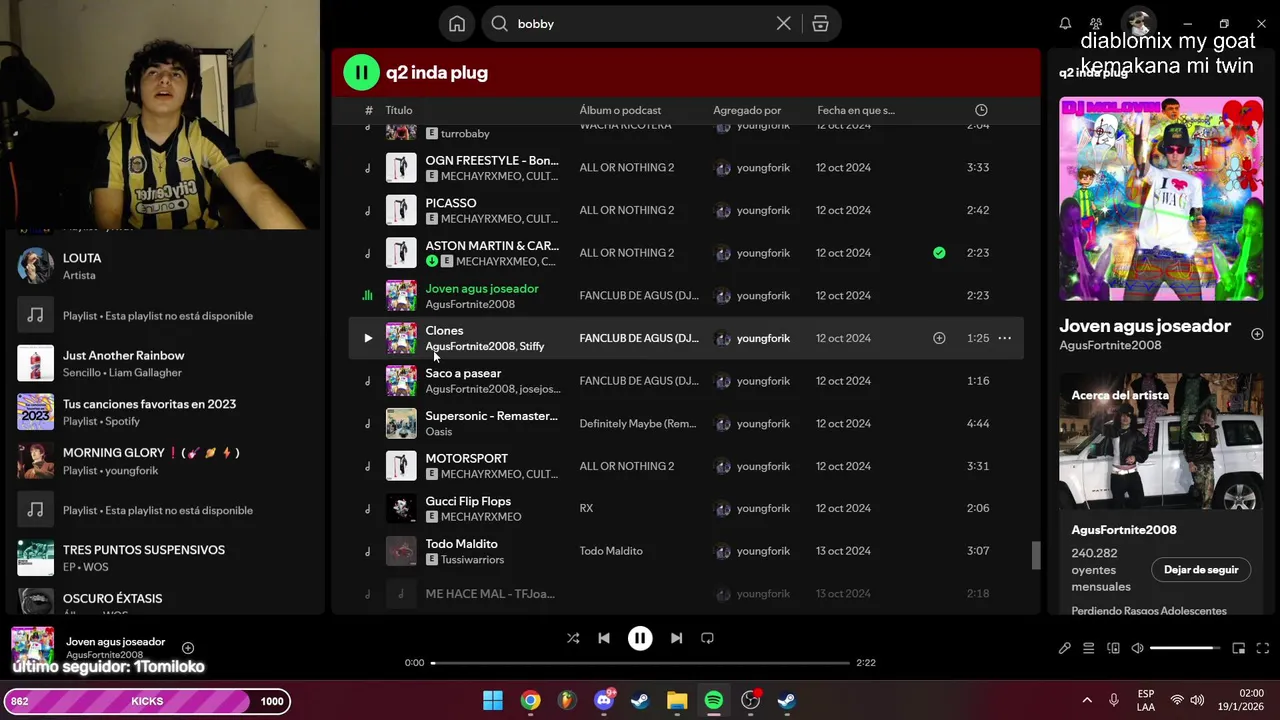Click the track list vertical scrollbar
The image size is (1280, 720).
[x=1036, y=555]
